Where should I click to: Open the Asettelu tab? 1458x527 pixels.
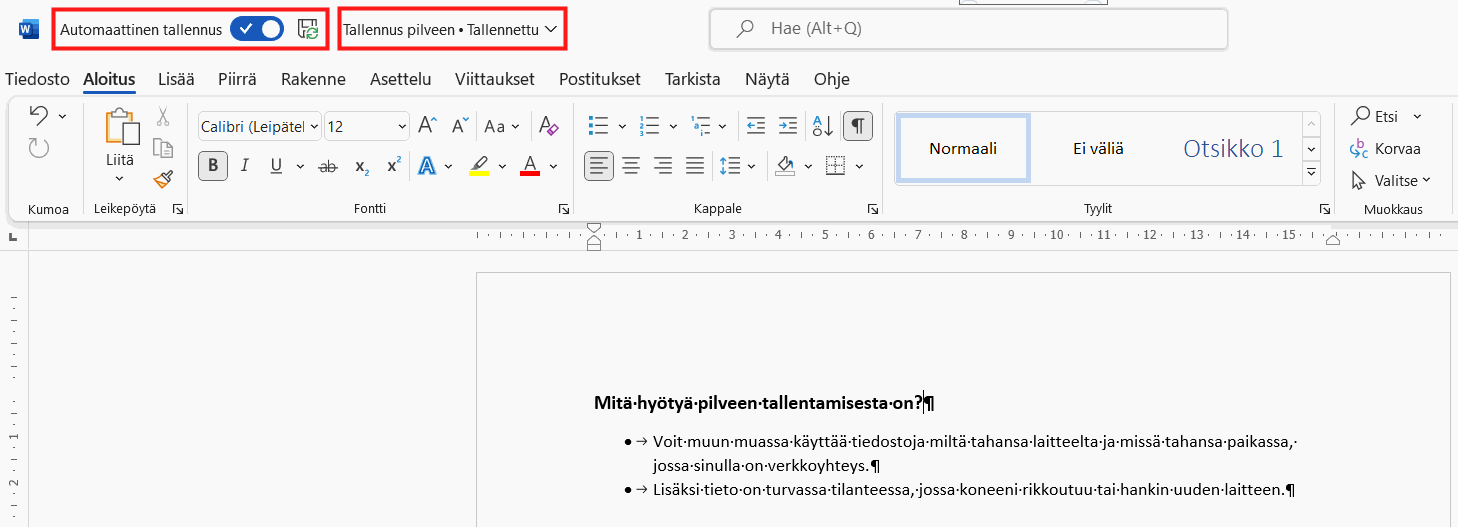point(400,79)
